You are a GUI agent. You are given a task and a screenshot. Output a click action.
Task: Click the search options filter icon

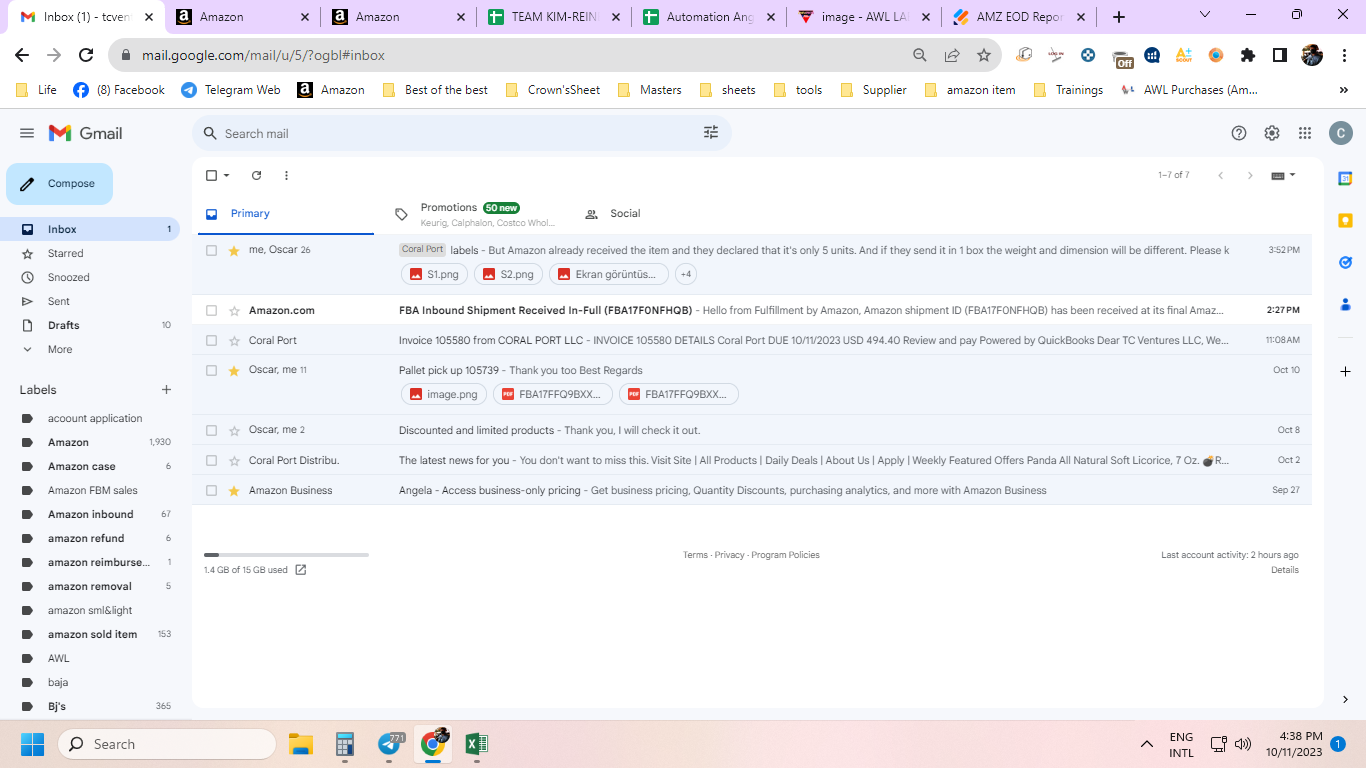point(711,133)
